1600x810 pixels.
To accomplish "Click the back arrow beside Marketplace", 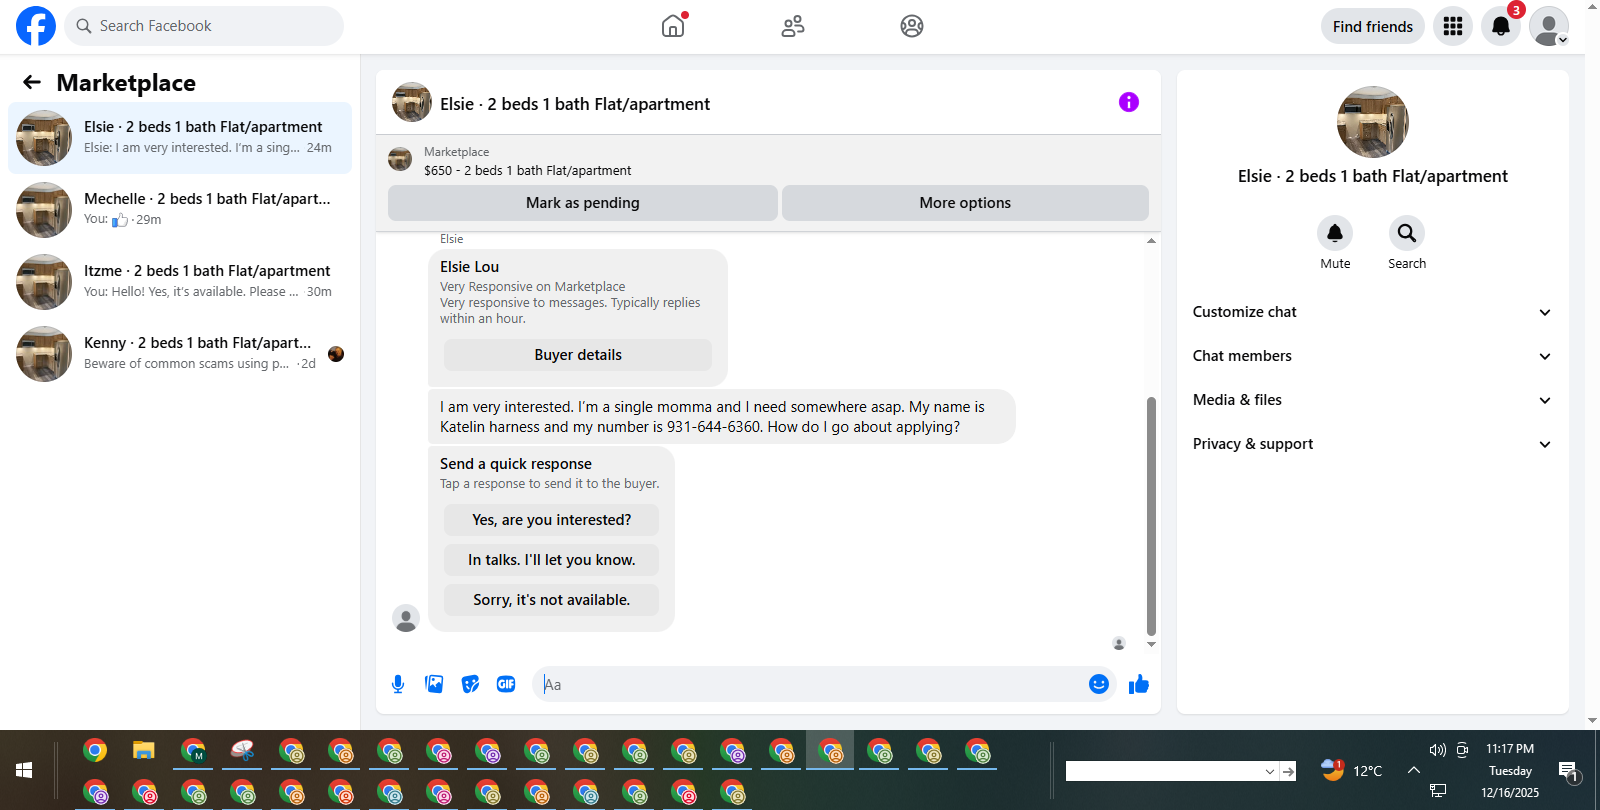I will [x=32, y=82].
